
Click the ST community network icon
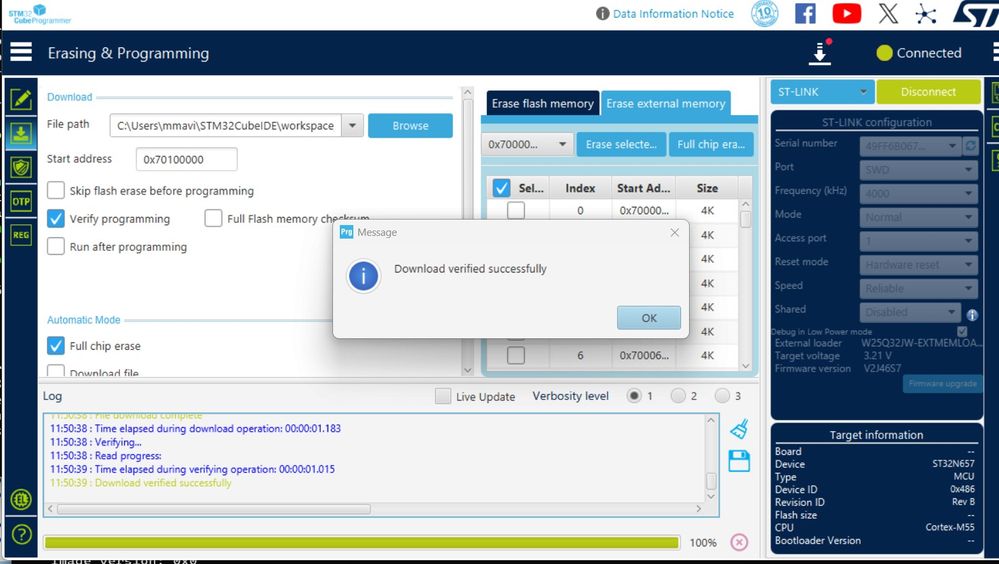(926, 14)
